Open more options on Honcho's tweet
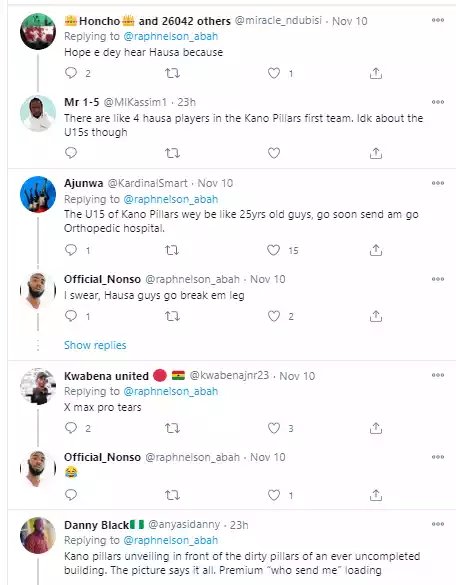The height and width of the screenshot is (585, 456). coord(438,20)
